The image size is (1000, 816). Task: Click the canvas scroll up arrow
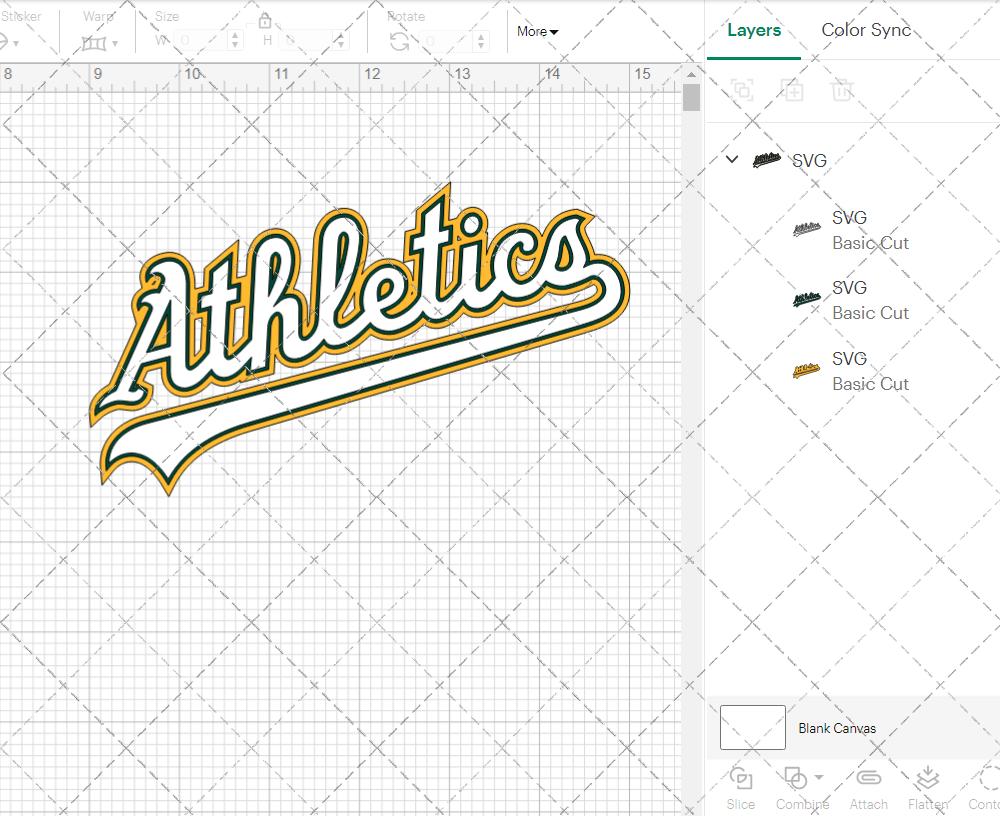pos(691,74)
